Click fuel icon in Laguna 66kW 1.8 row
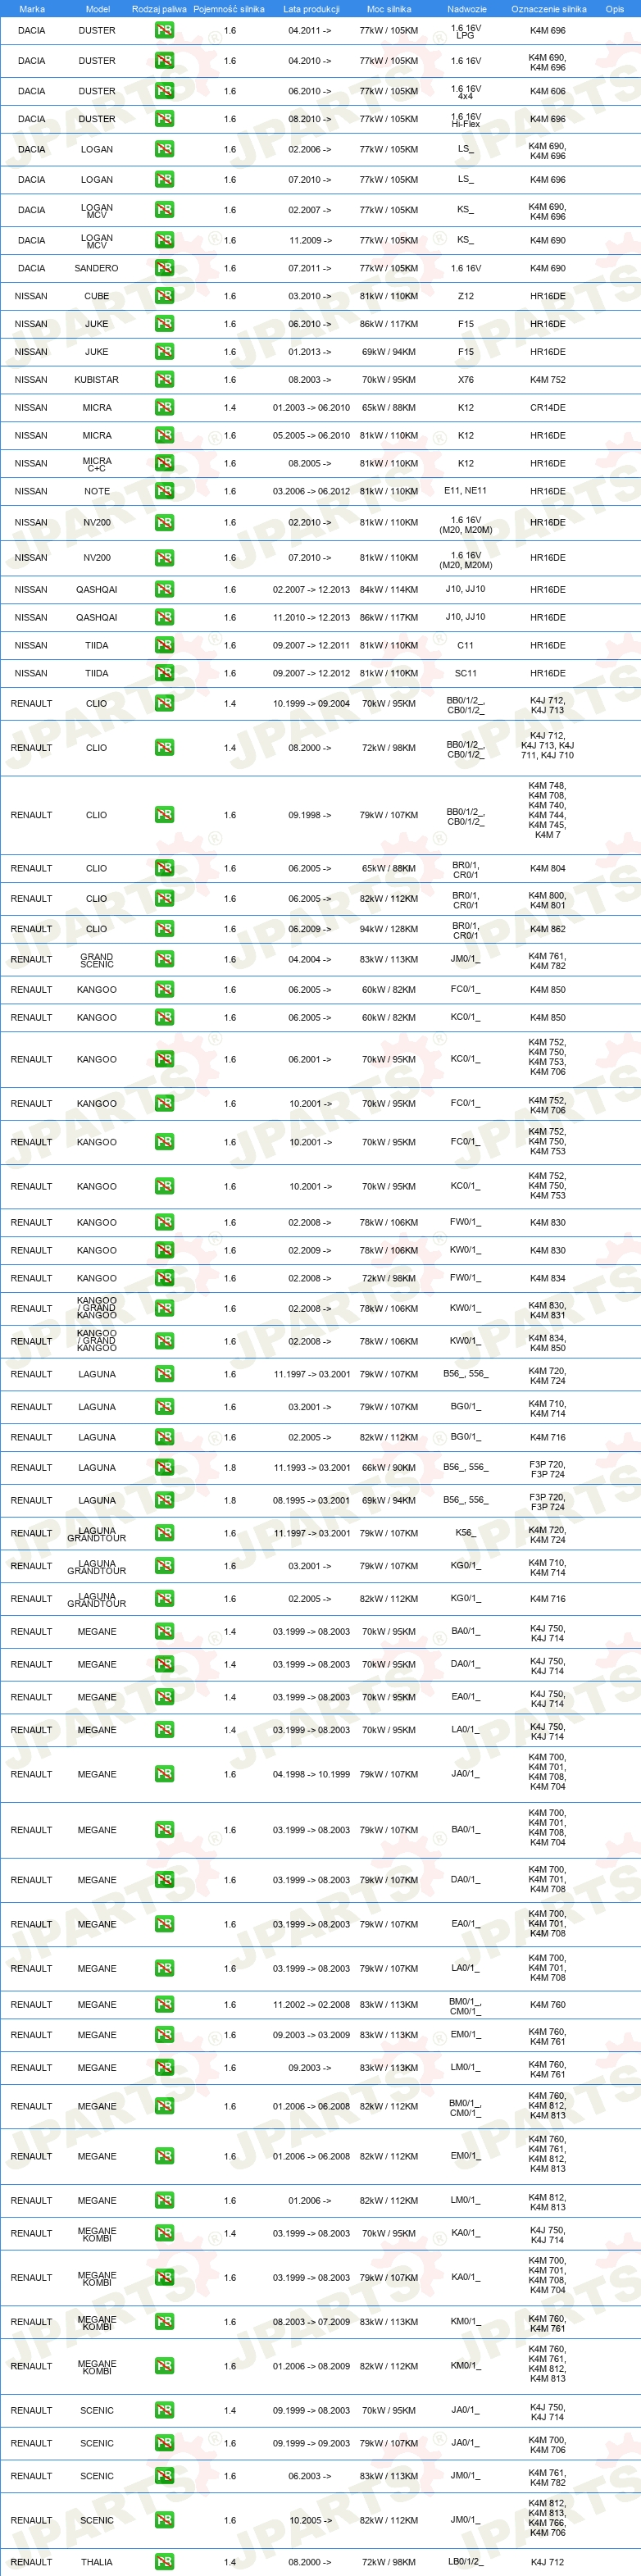This screenshot has height=2576, width=641. coord(164,1468)
